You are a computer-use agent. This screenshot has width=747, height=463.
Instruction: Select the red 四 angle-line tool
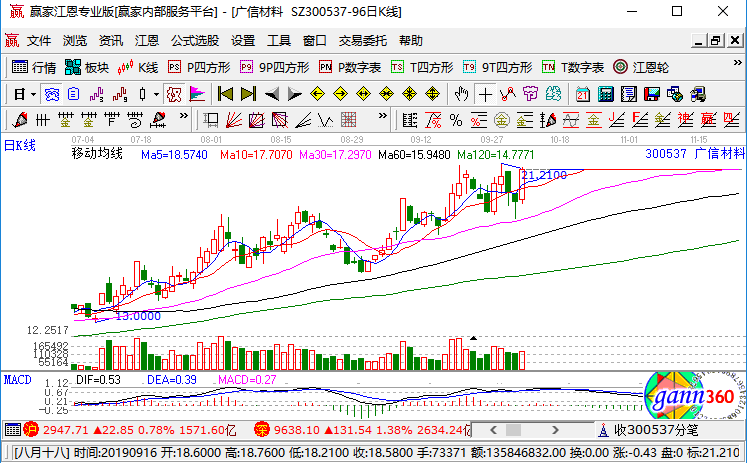point(731,120)
